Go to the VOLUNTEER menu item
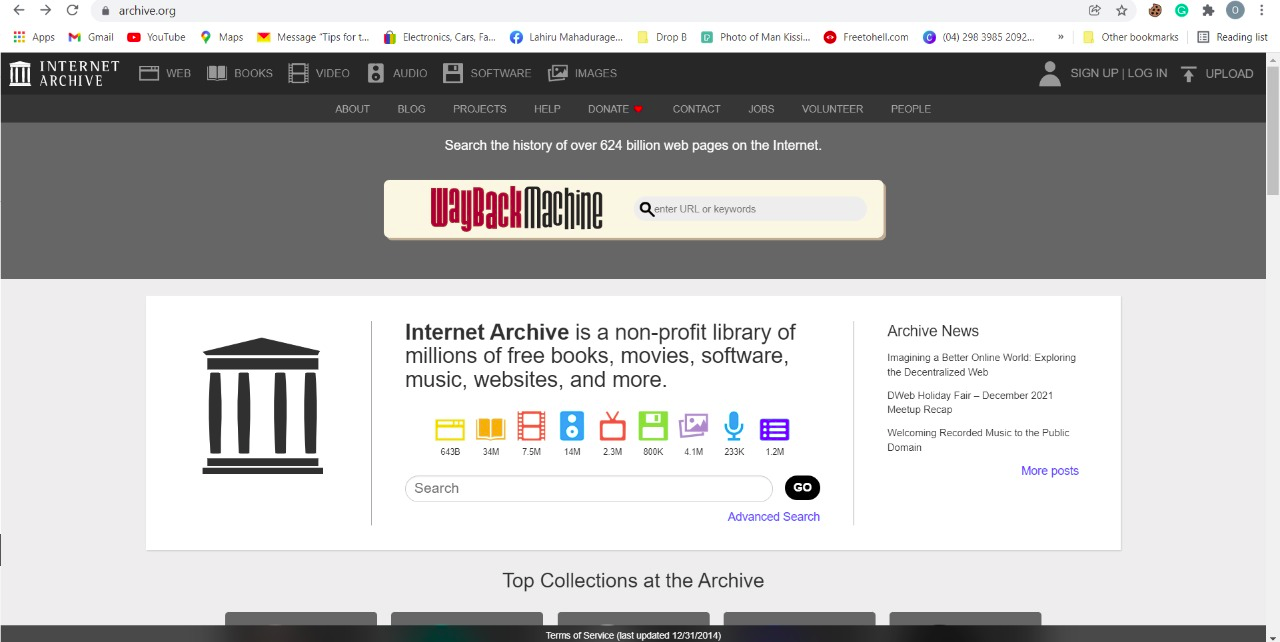The height and width of the screenshot is (642, 1280). tap(832, 109)
